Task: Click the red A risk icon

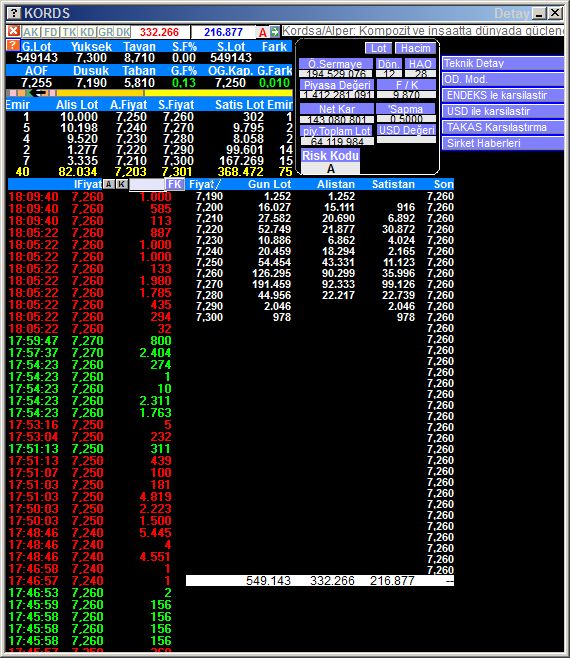Action: click(263, 32)
